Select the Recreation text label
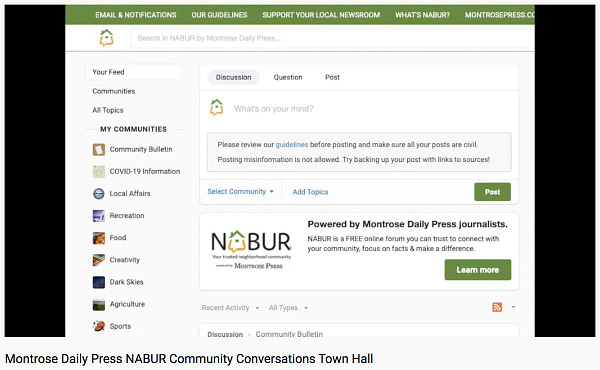Screen dimensions: 600x370 [127, 216]
